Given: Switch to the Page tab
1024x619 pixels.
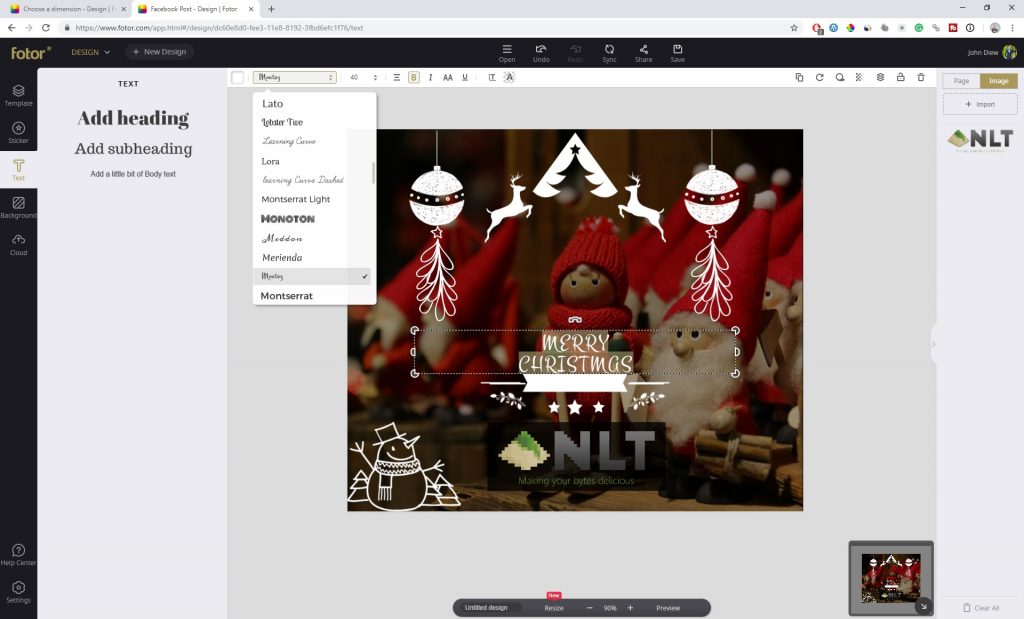Looking at the screenshot, I should (x=961, y=81).
